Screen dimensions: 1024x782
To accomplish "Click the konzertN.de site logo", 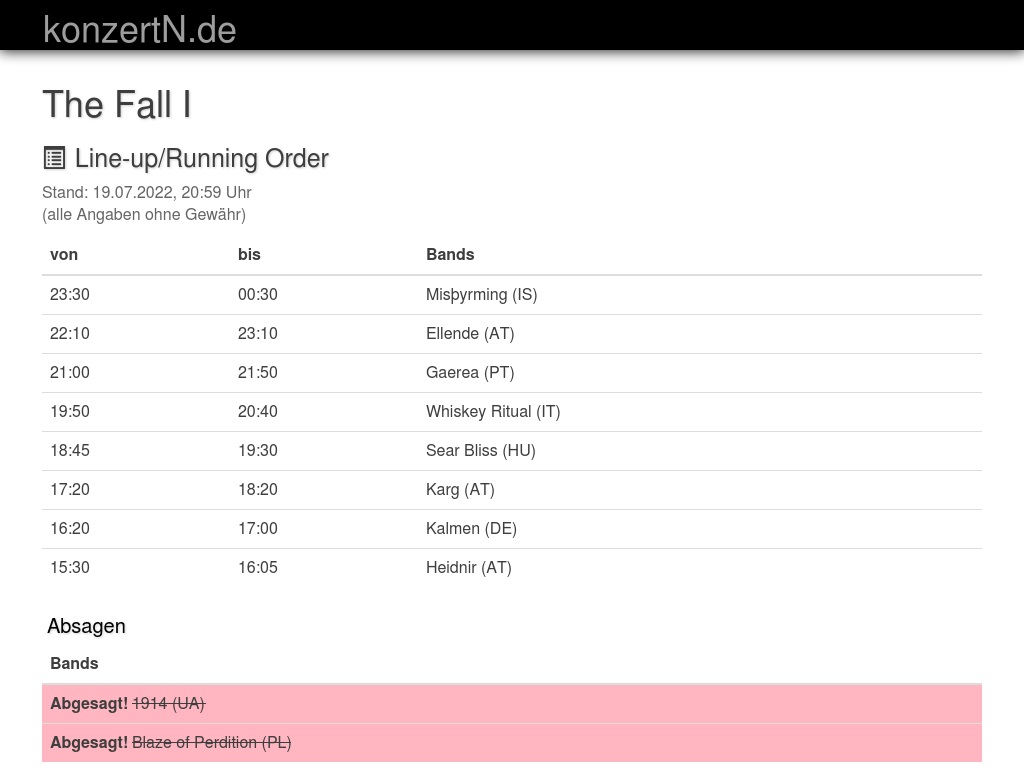I will click(139, 29).
